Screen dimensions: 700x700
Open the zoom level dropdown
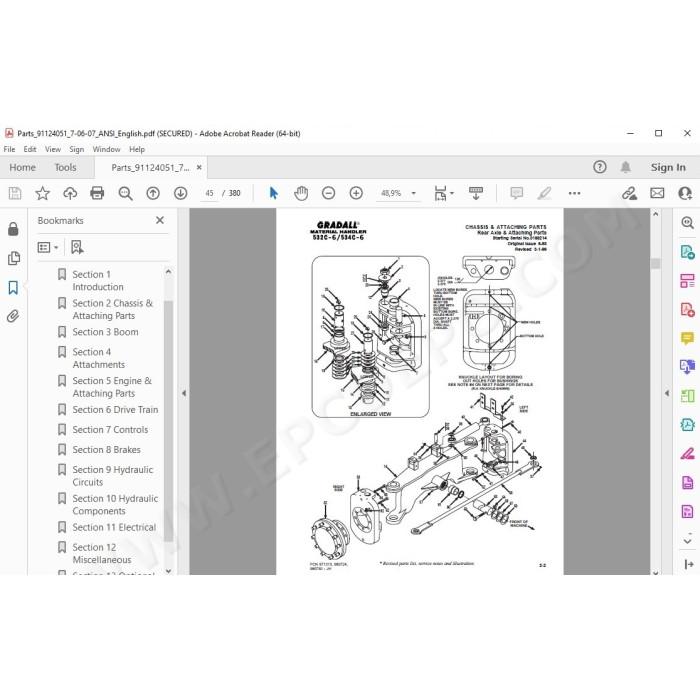click(413, 193)
